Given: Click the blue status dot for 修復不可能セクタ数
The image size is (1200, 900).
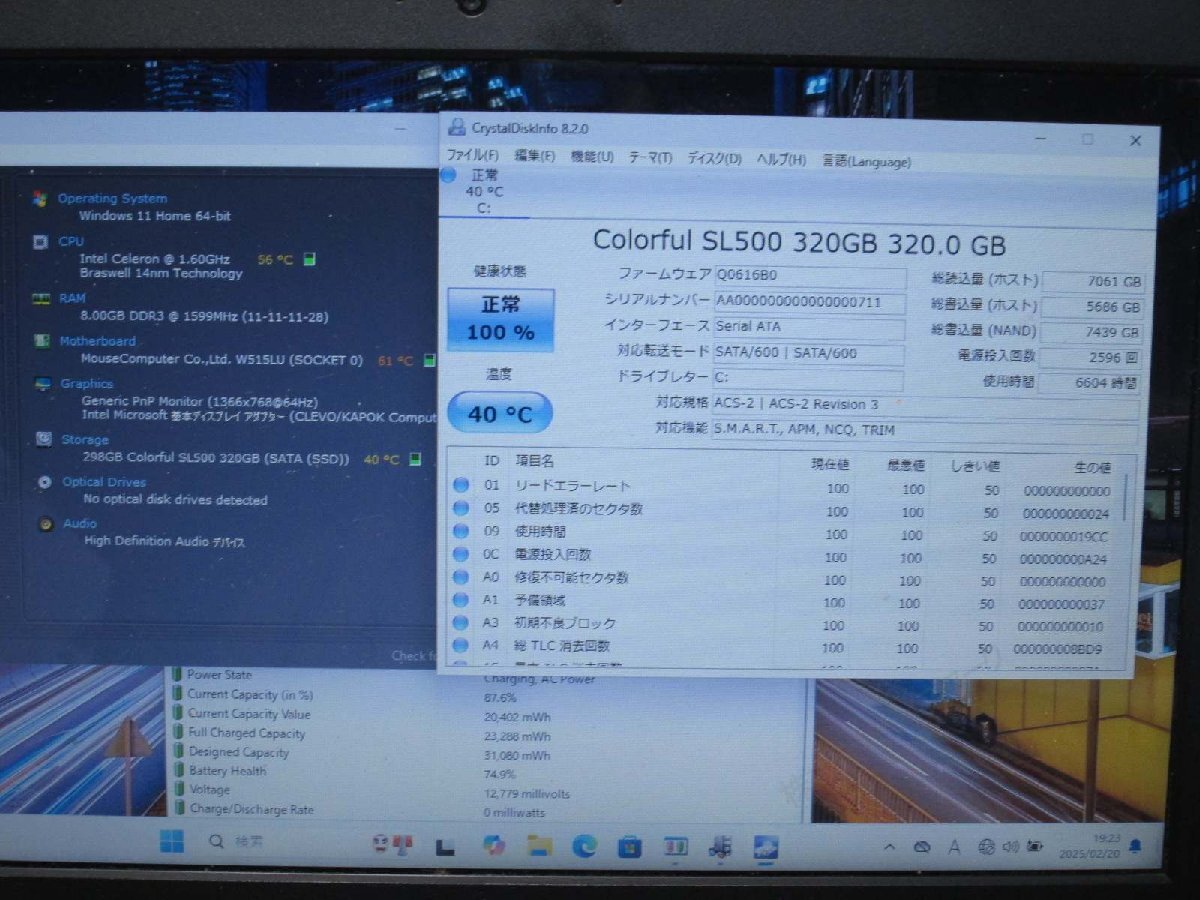Looking at the screenshot, I should tap(461, 577).
